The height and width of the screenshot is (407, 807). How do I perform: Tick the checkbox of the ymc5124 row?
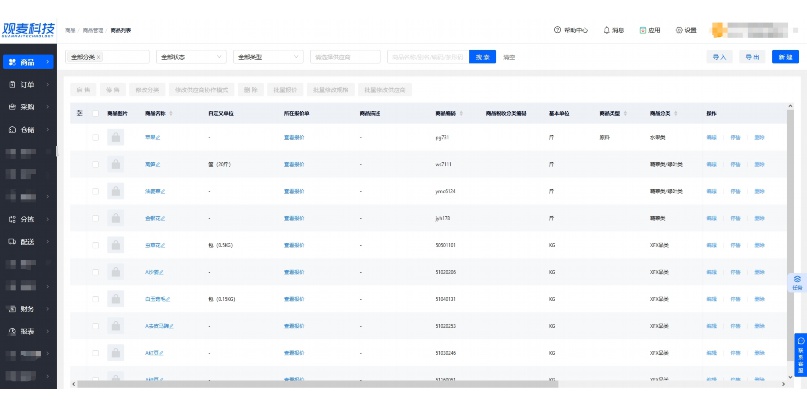[95, 191]
